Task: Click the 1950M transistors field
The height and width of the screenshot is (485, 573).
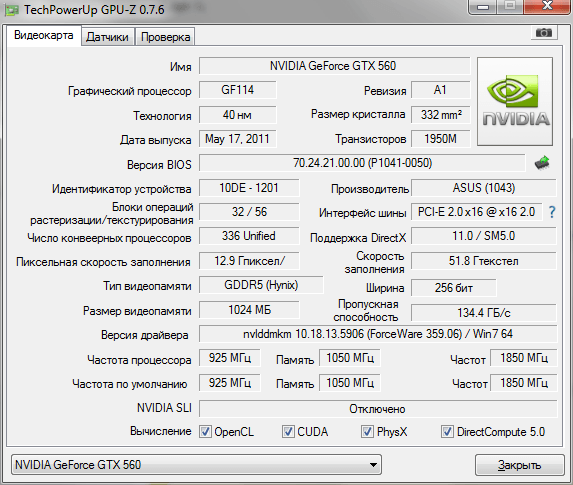Action: 440,139
